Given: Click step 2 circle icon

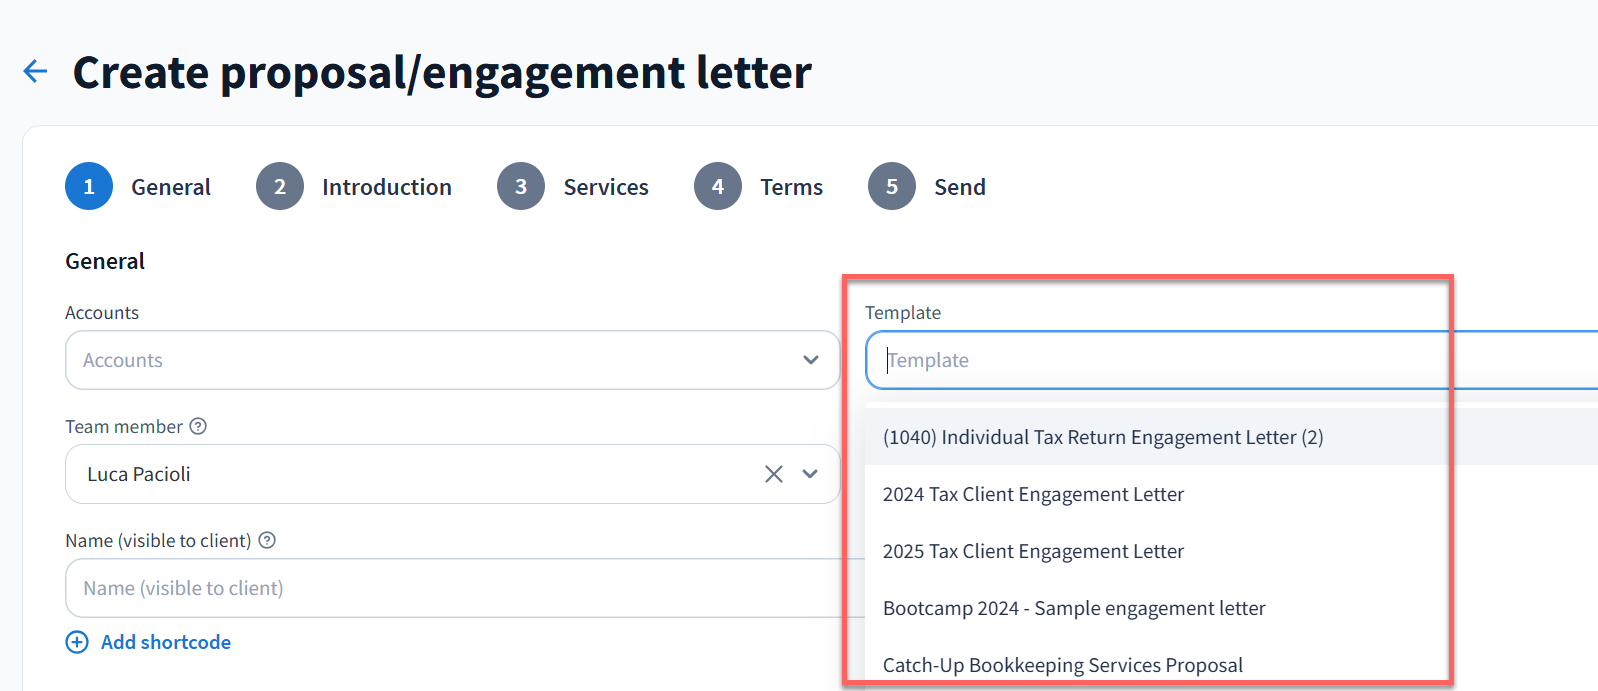Looking at the screenshot, I should (280, 187).
